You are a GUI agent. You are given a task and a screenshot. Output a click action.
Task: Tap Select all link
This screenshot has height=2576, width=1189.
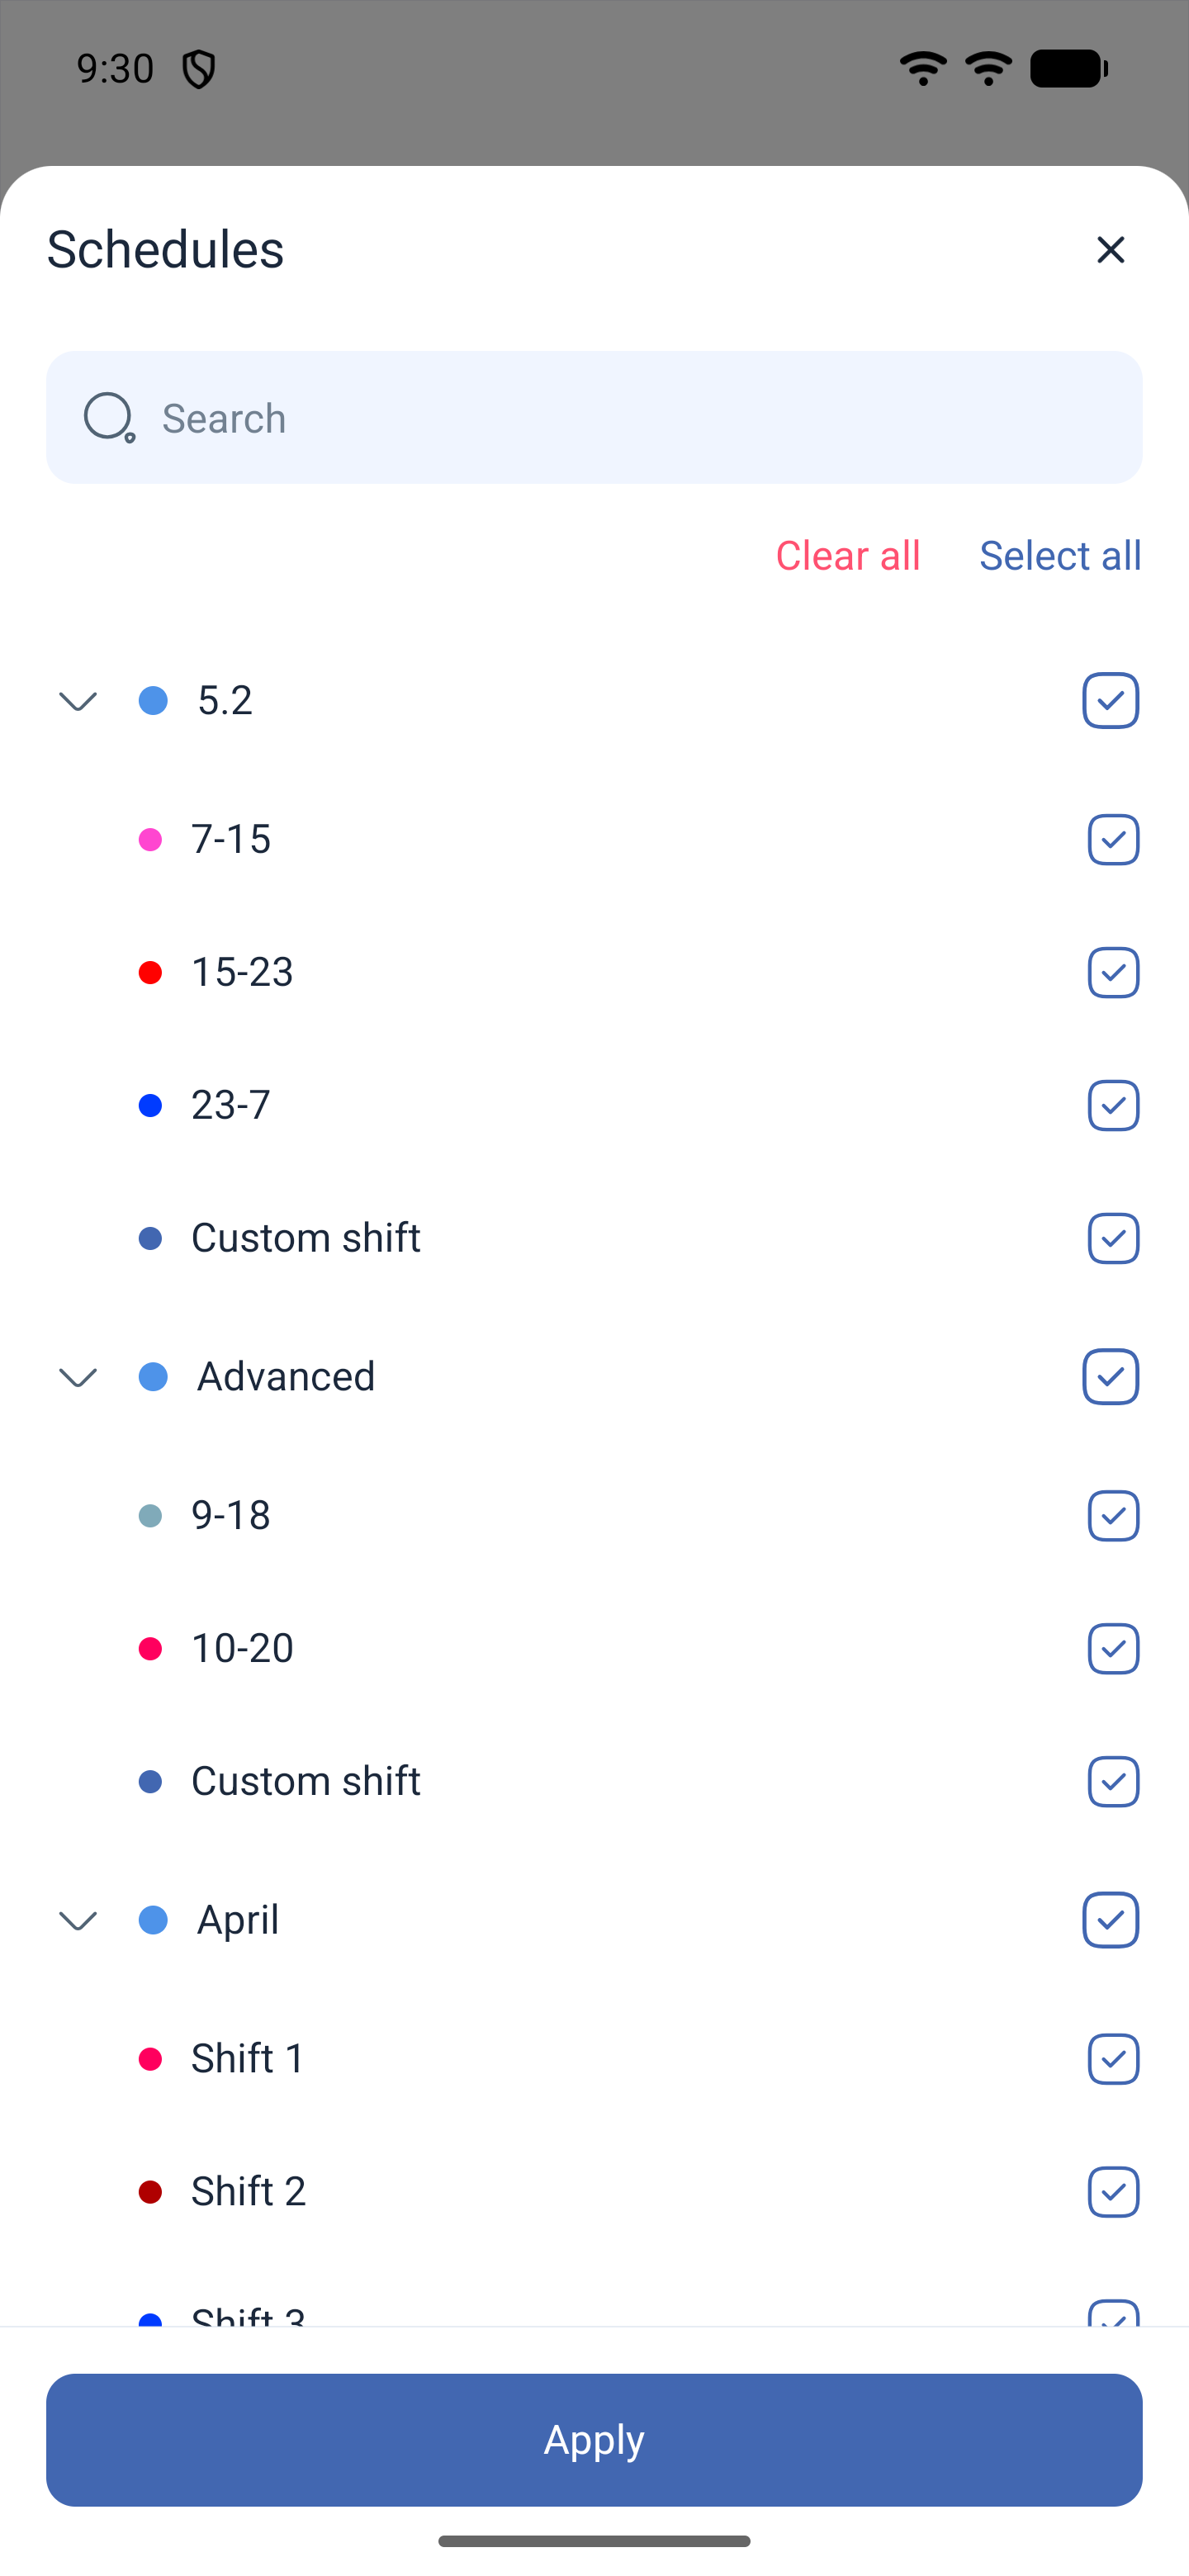tap(1060, 555)
